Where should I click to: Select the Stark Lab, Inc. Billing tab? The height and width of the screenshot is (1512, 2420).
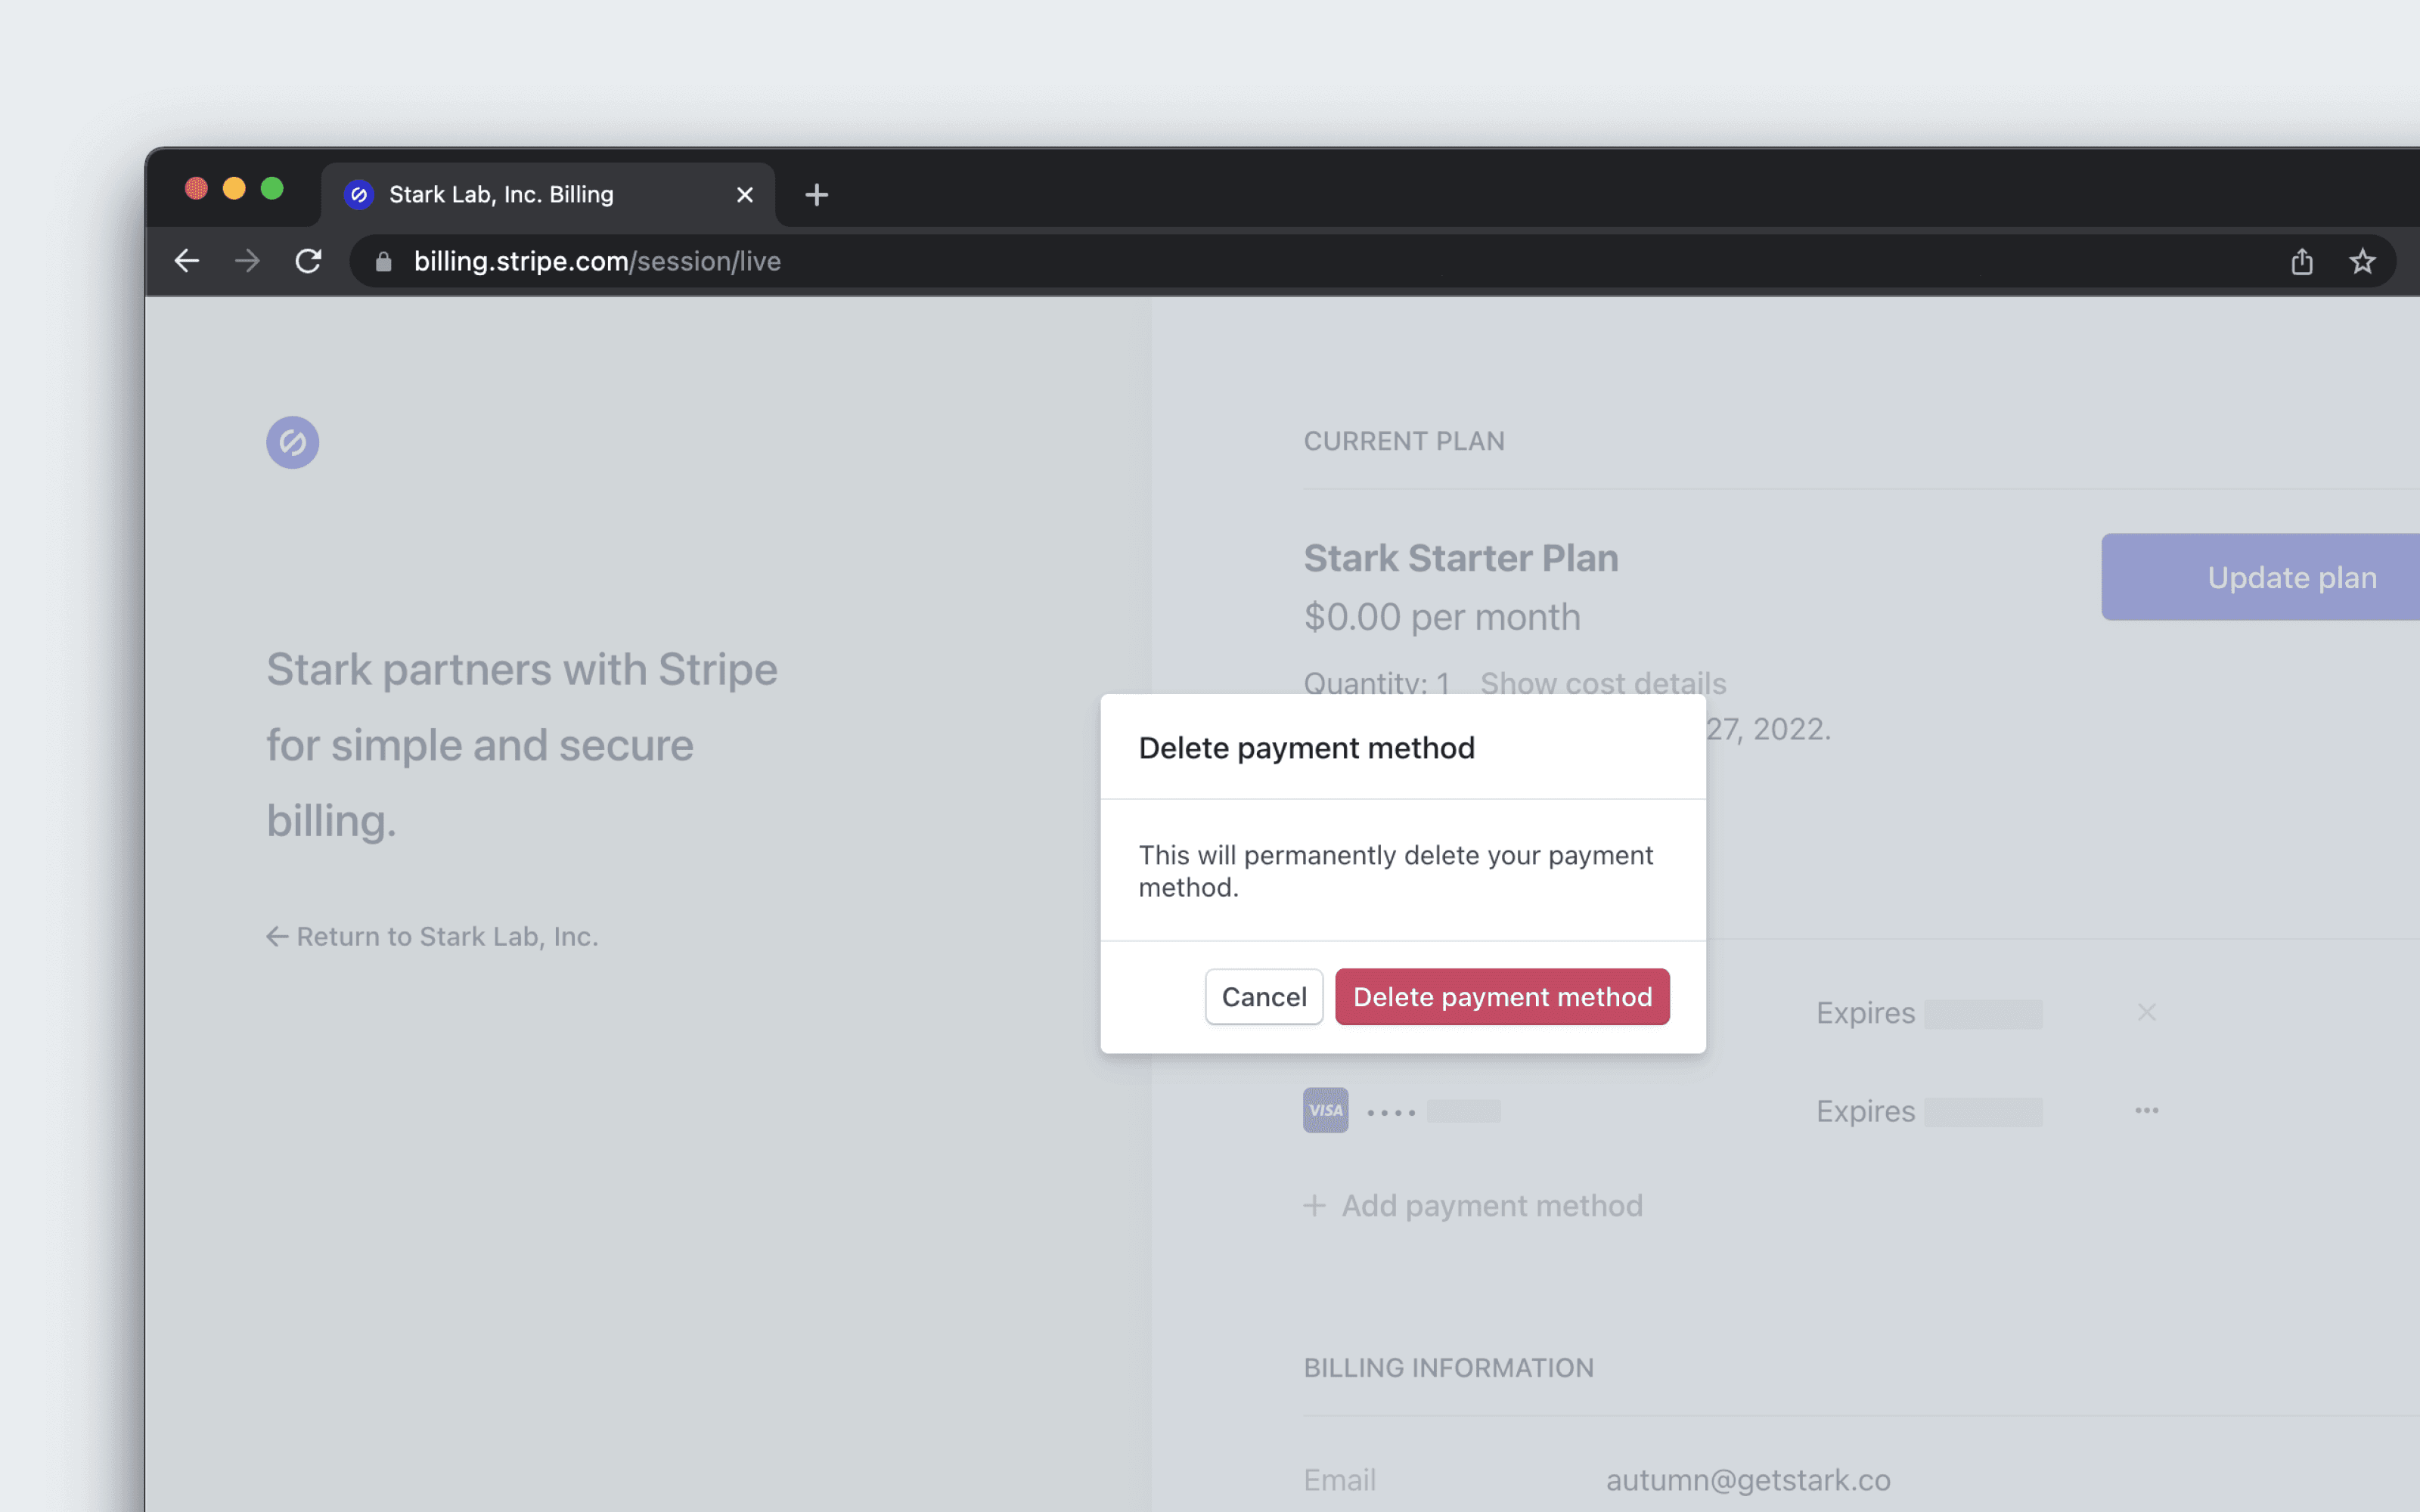coord(548,194)
